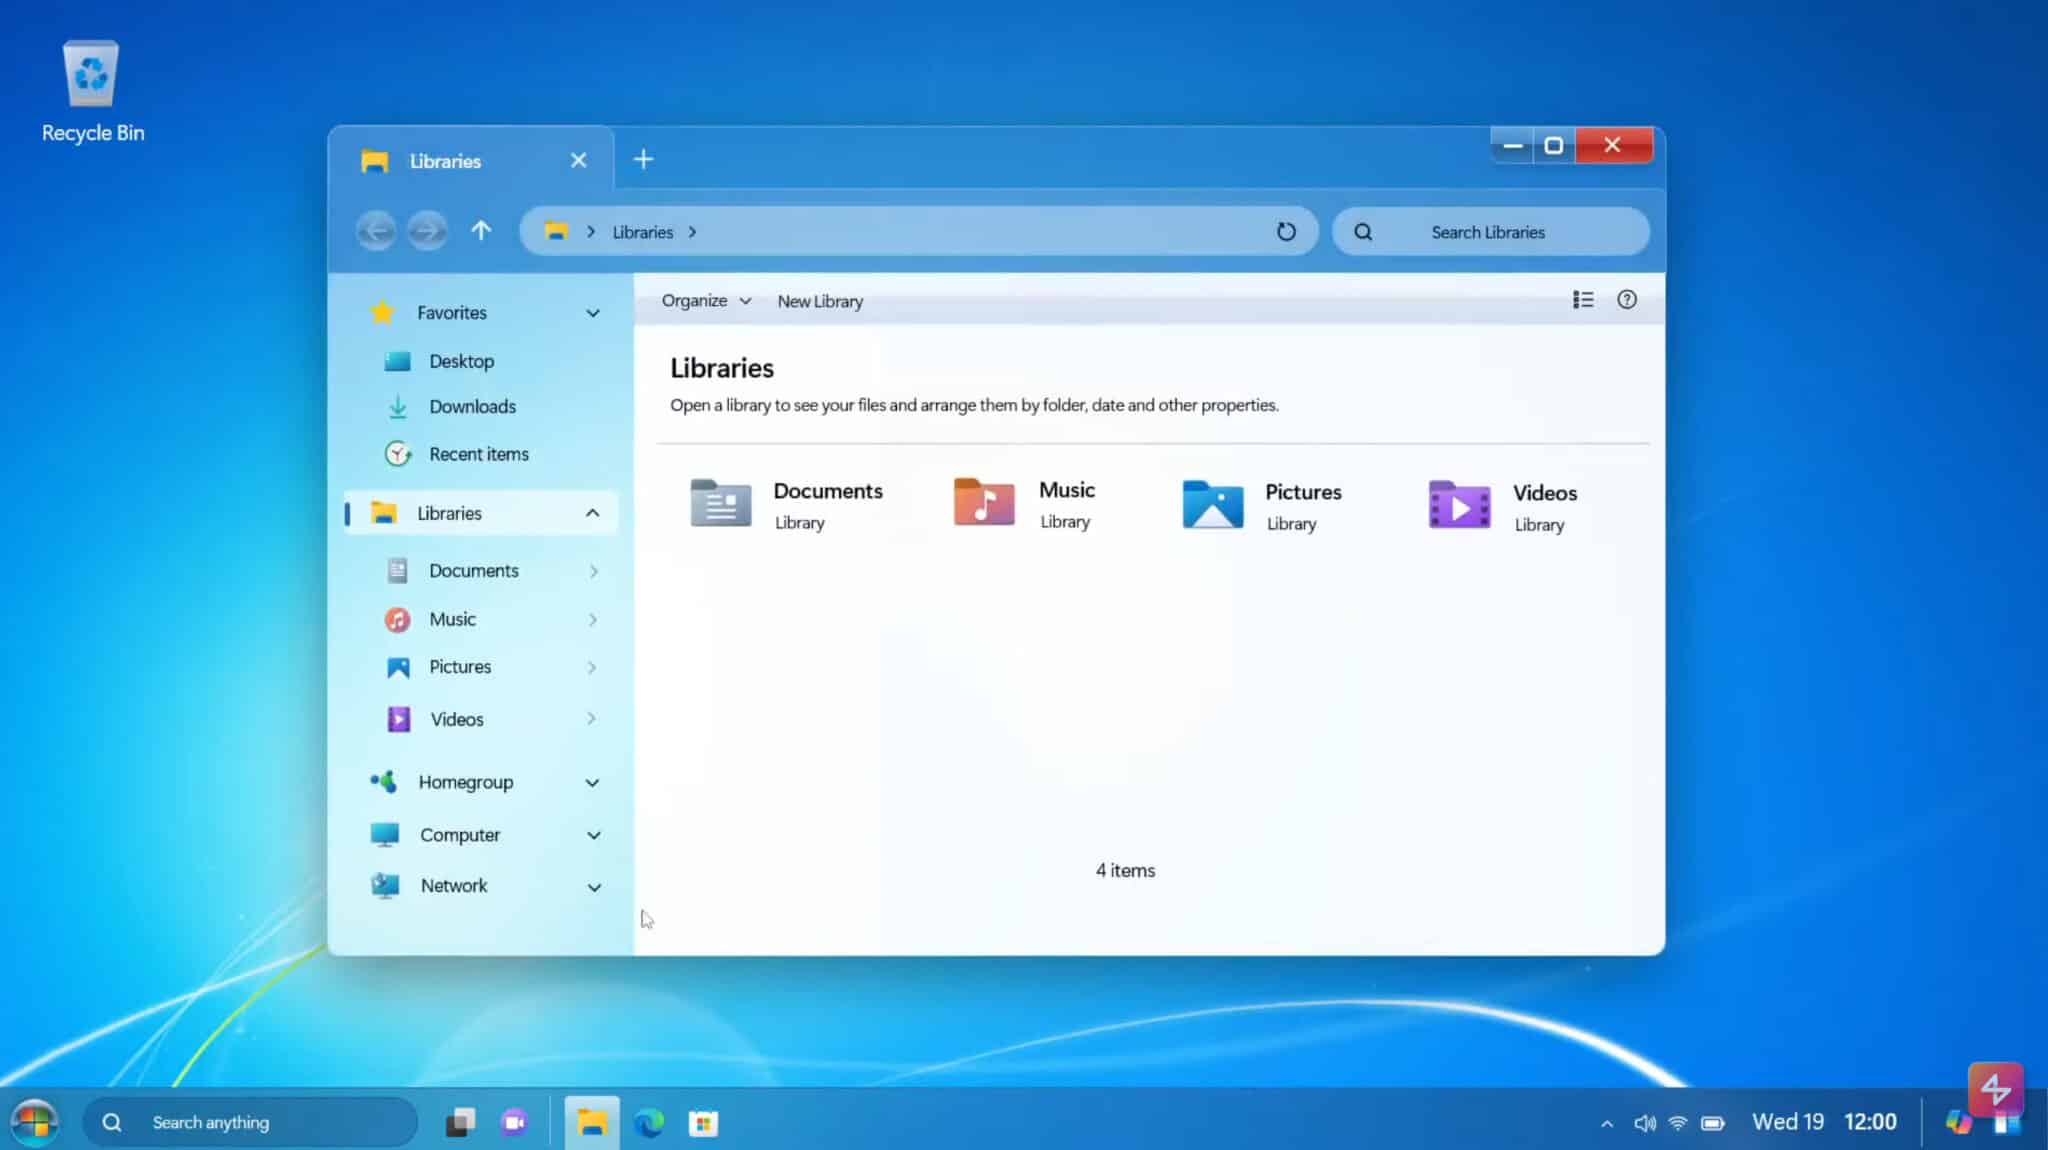Screen dimensions: 2048x1150
Task: Open Recent items from the sidebar
Action: pos(479,453)
